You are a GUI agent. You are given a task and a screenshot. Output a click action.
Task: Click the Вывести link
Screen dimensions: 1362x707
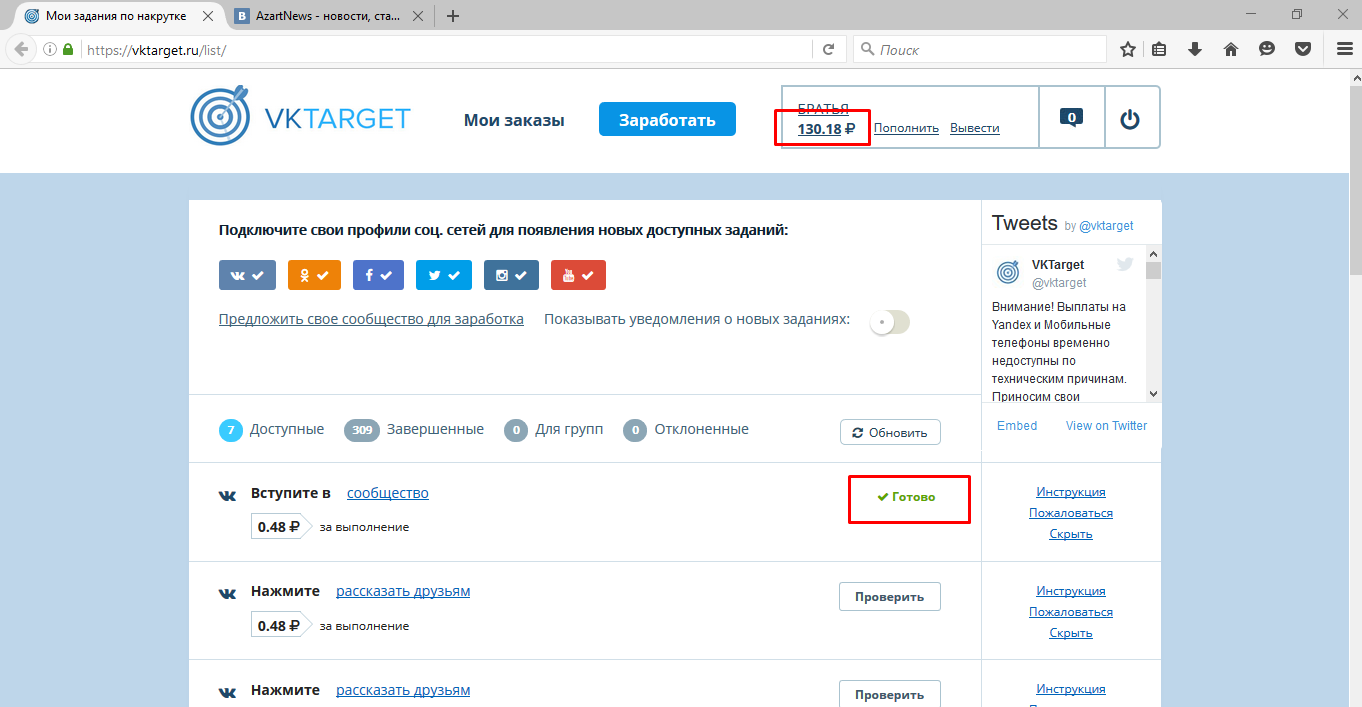pyautogui.click(x=975, y=128)
